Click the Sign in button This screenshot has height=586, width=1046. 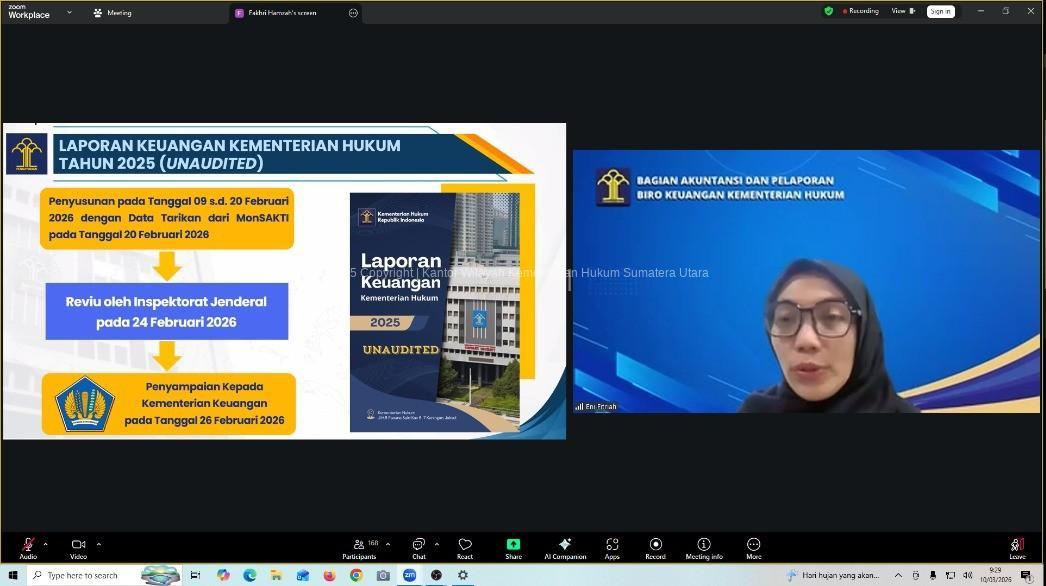tap(940, 12)
